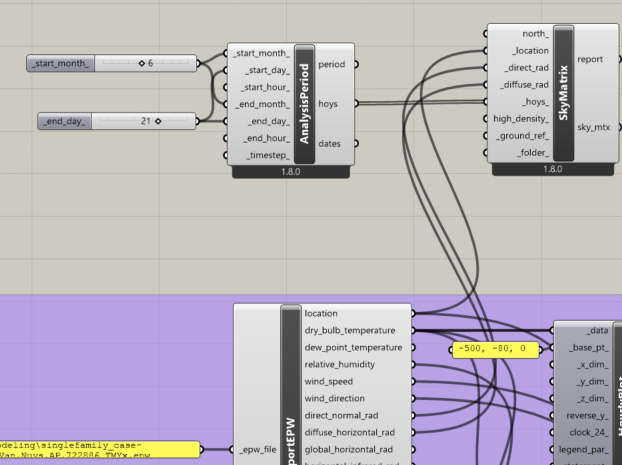Viewport: 622px width, 465px height.
Task: Click the _location input of SkyMatrix
Action: point(530,51)
